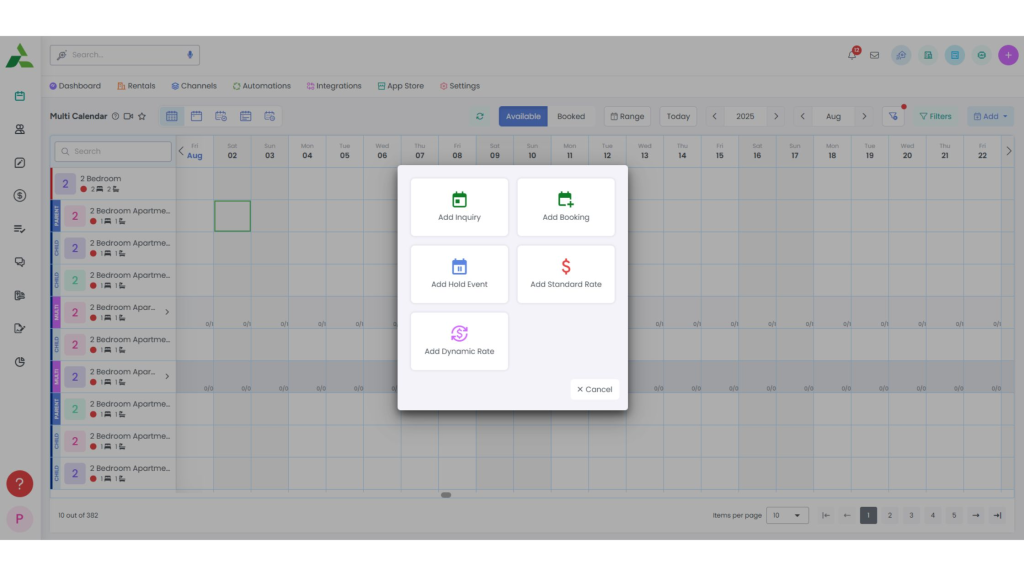Open the pie chart reports icon in sidebar

(20, 362)
